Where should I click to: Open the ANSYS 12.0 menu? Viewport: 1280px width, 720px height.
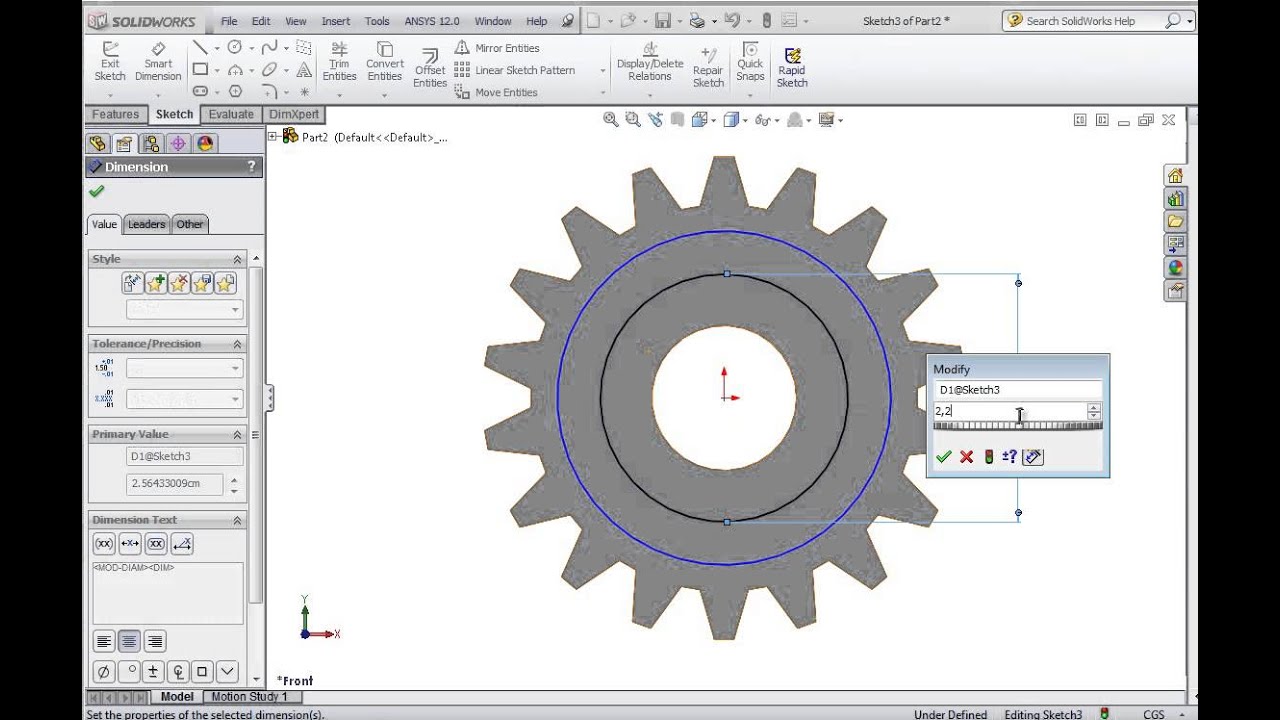tap(432, 21)
